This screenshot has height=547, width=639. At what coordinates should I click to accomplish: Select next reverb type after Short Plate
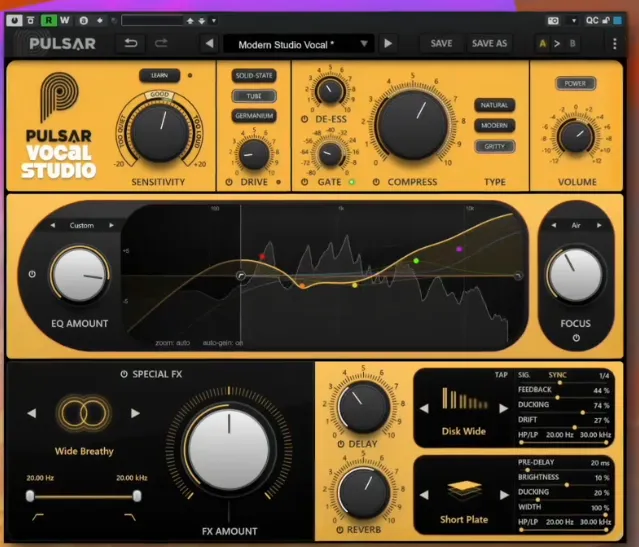pyautogui.click(x=504, y=495)
